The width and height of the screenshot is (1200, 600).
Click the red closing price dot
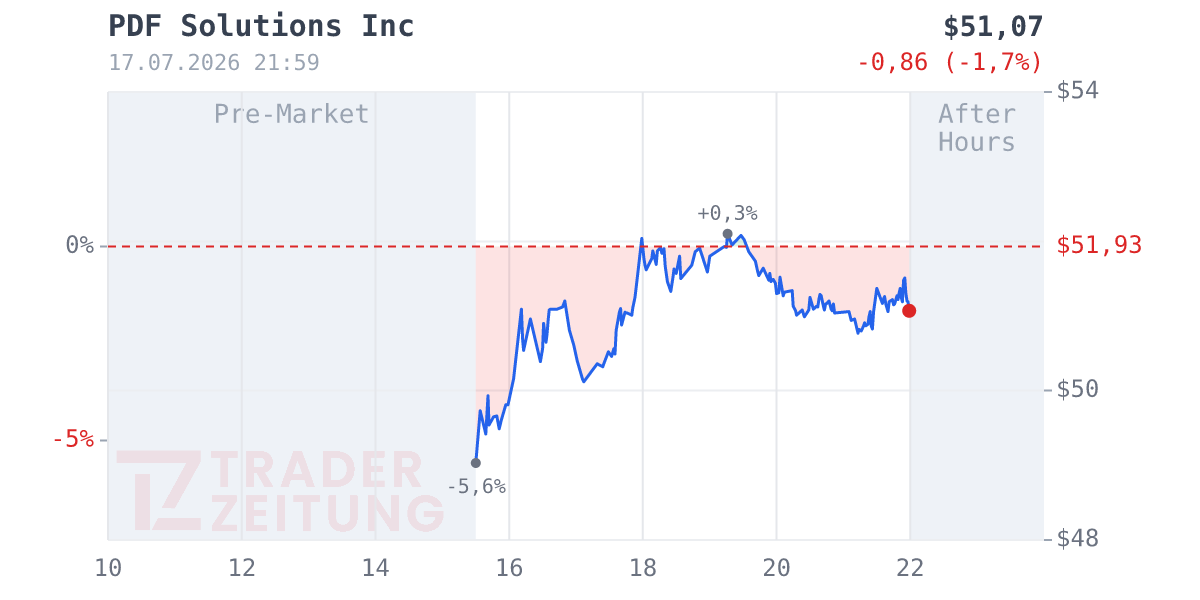pyautogui.click(x=909, y=311)
